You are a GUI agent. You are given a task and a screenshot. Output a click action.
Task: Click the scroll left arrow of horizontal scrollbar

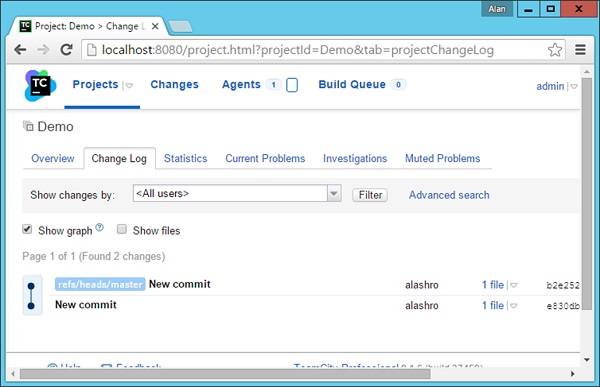(x=13, y=374)
